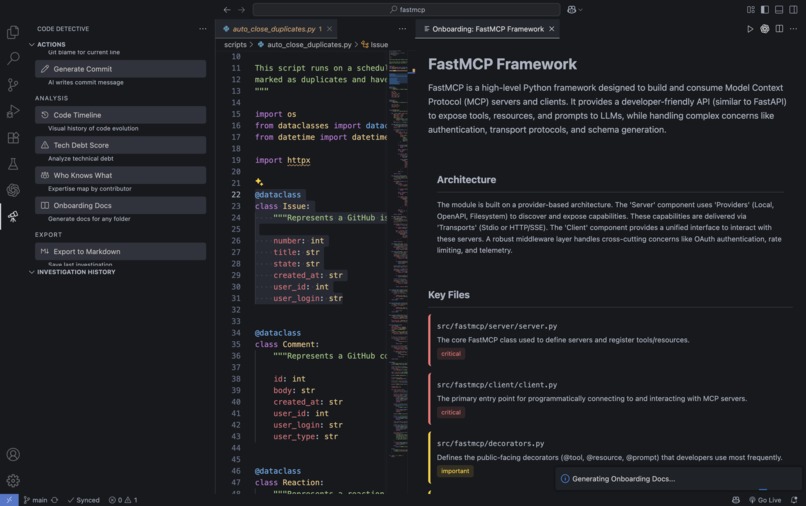Run the Tech Debt Score analysis
Screen dimensions: 806x506
(x=120, y=145)
